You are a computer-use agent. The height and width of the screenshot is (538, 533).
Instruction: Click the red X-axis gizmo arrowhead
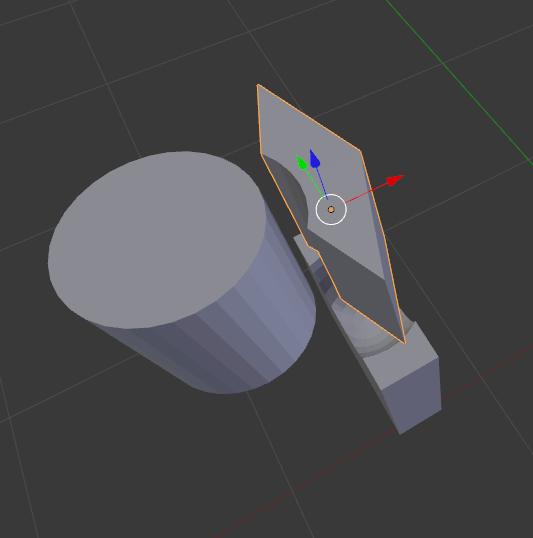pos(395,180)
